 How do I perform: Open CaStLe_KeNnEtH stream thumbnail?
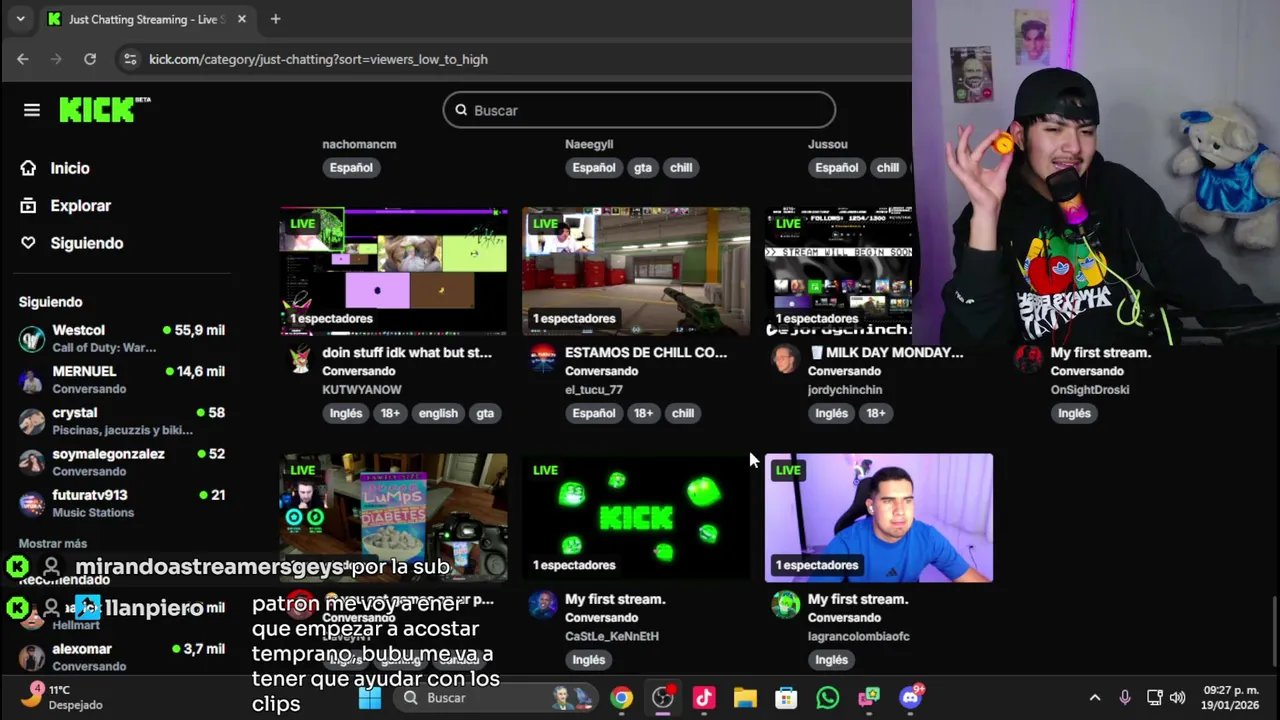[636, 517]
